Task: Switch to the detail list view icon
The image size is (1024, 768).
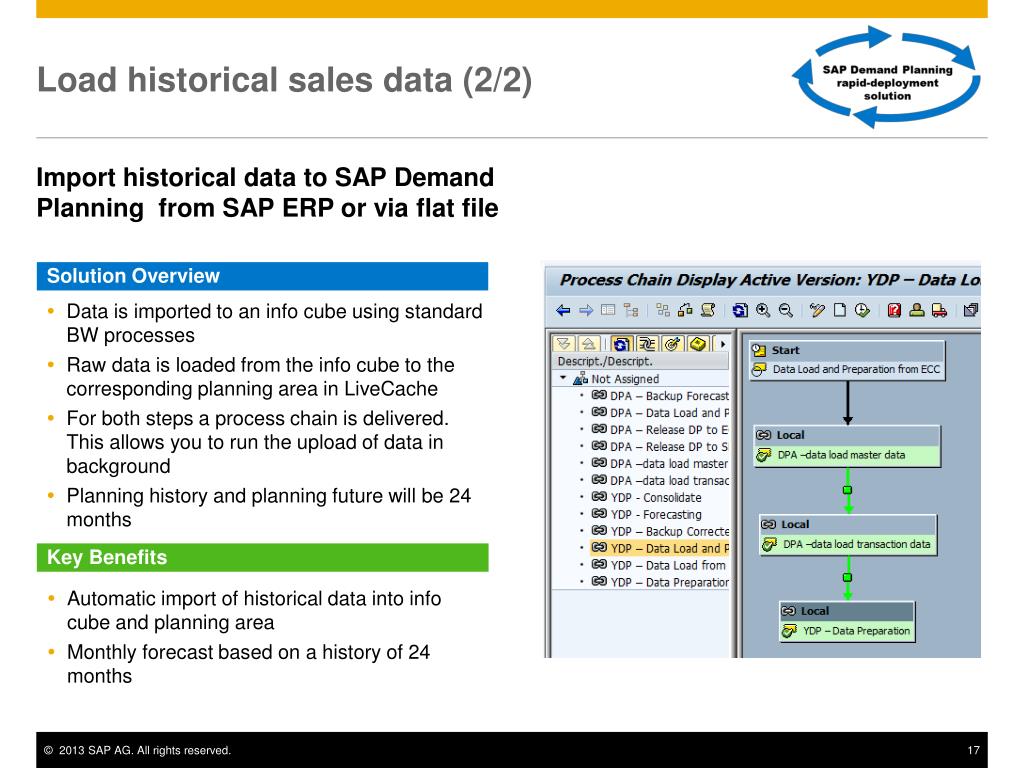Action: tap(608, 310)
